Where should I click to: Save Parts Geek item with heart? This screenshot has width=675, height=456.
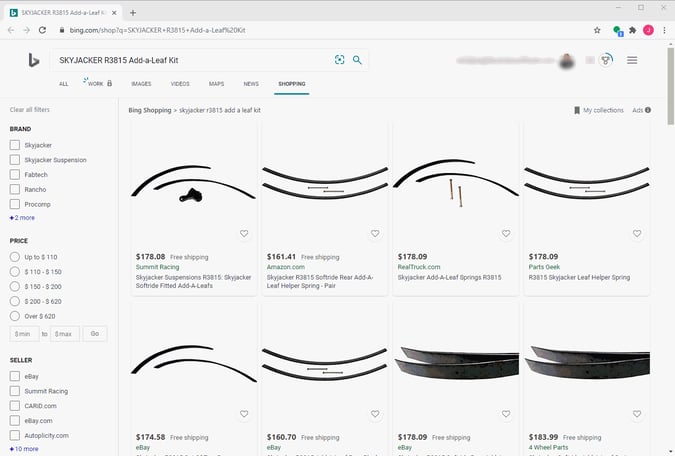pyautogui.click(x=637, y=233)
